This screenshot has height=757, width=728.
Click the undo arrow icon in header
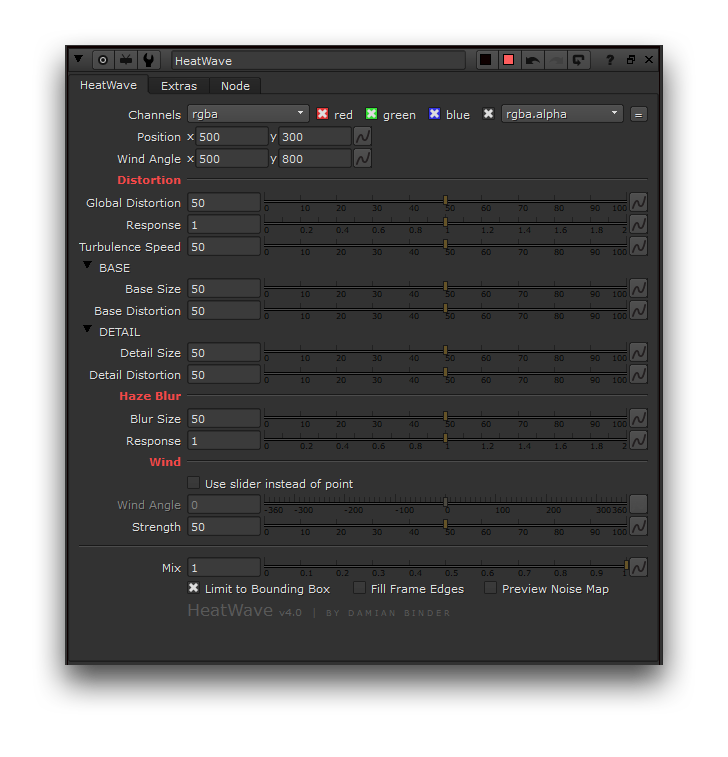pyautogui.click(x=532, y=60)
